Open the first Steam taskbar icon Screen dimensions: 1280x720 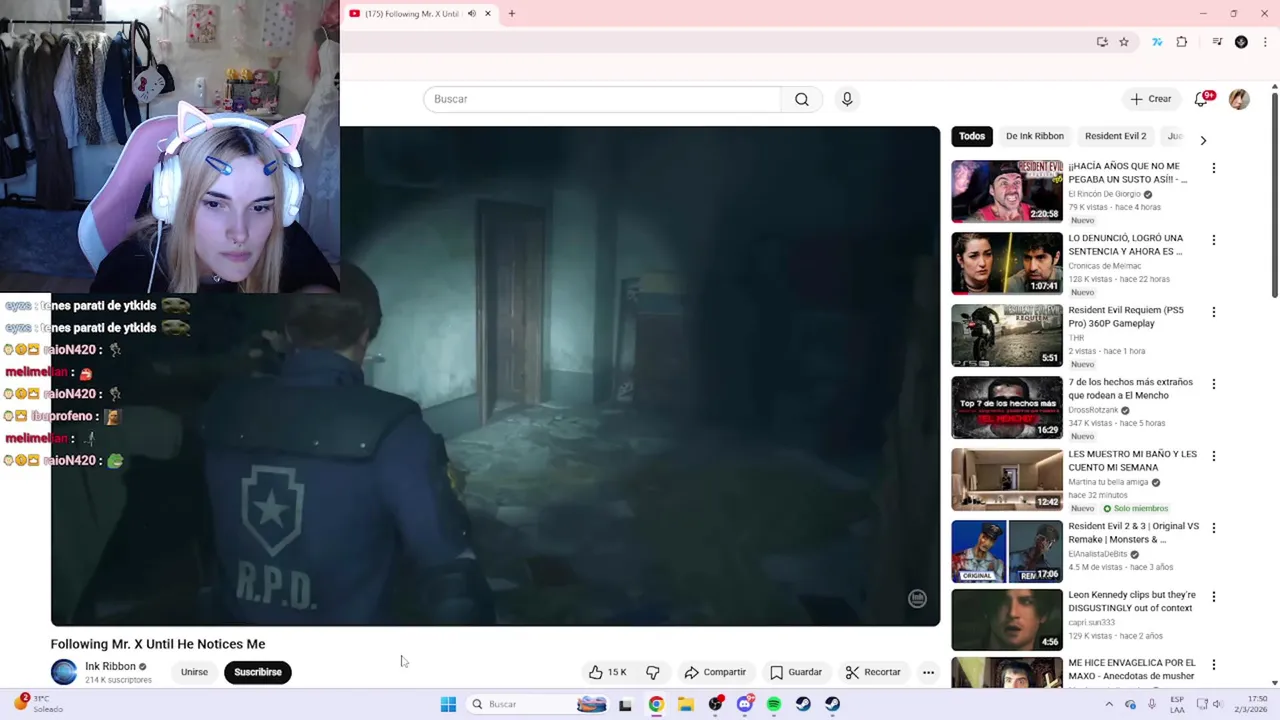pyautogui.click(x=803, y=704)
